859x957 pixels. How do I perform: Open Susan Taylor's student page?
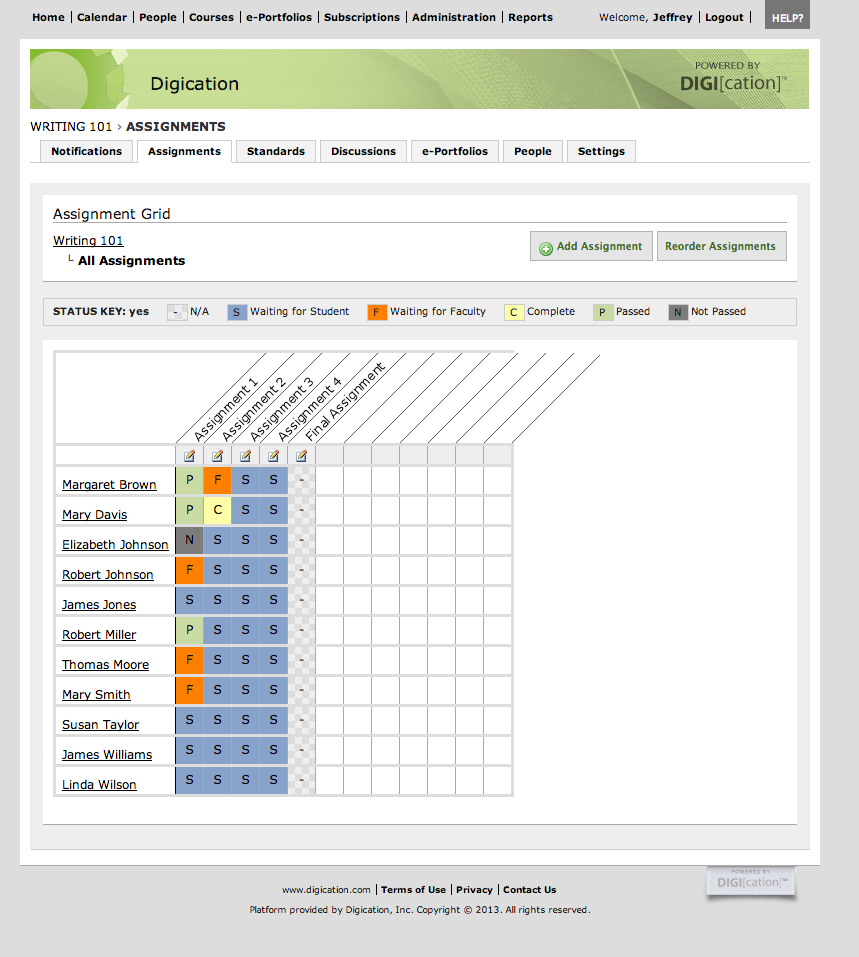coord(100,724)
